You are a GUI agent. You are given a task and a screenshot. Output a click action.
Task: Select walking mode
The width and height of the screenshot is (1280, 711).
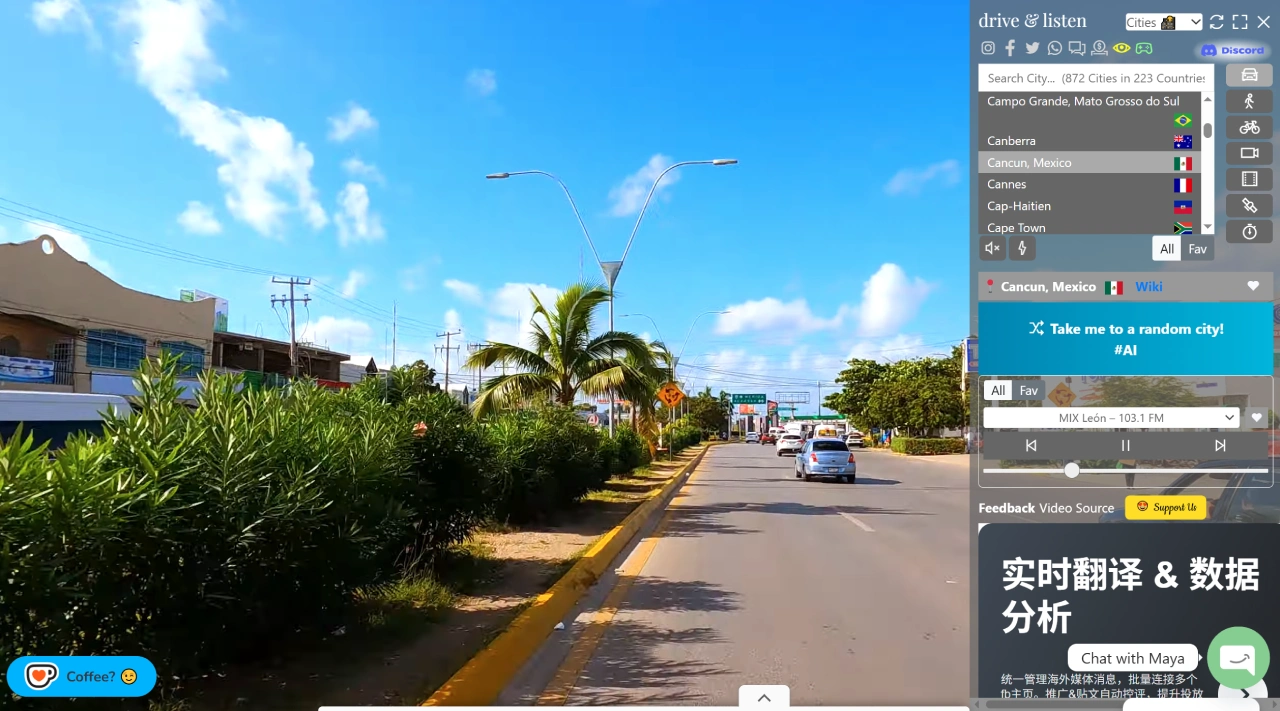click(1249, 101)
